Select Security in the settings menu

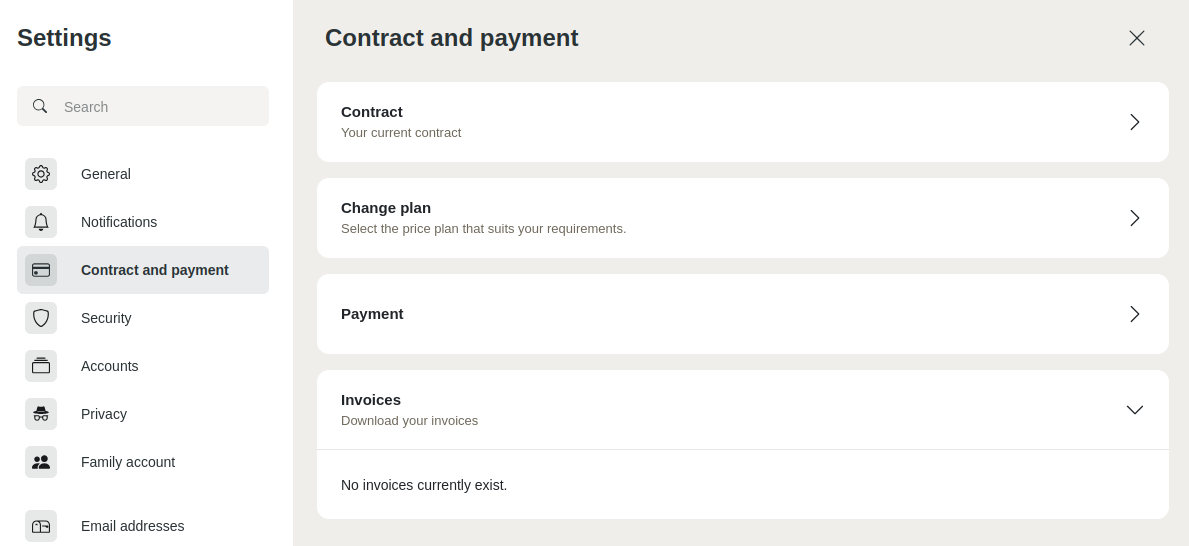[106, 318]
